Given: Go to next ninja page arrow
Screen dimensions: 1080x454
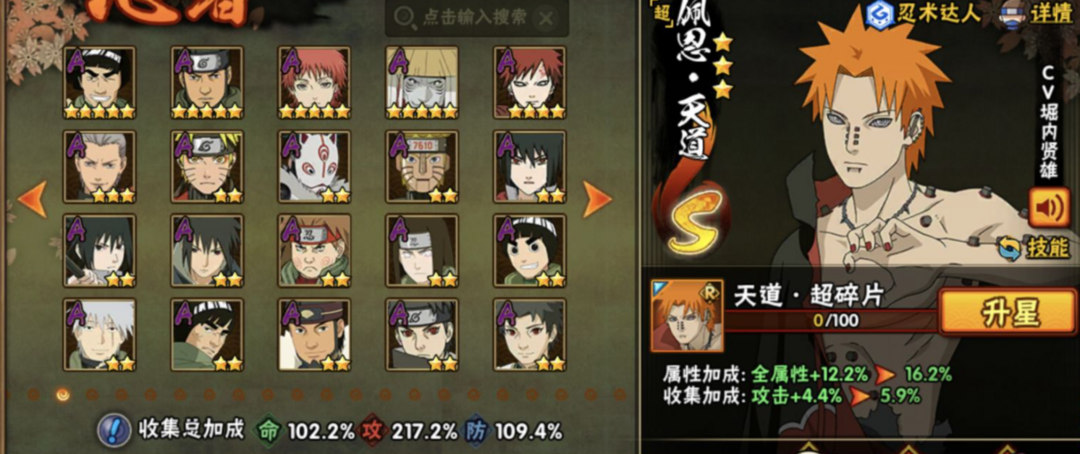Looking at the screenshot, I should coord(596,199).
